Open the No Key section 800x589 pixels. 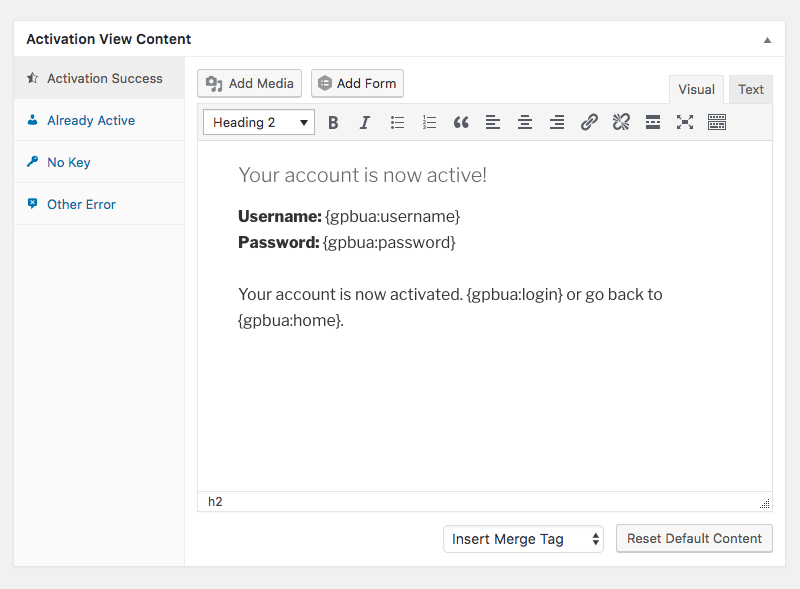tap(99, 162)
